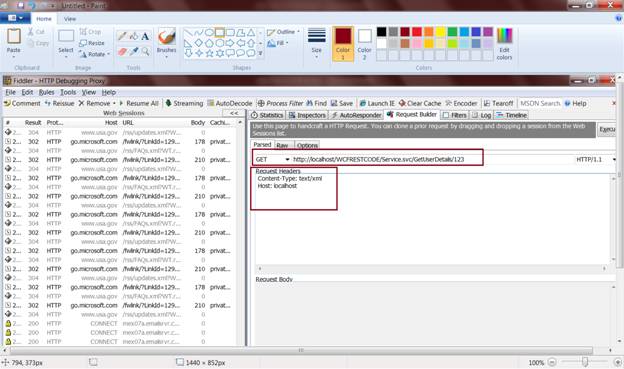Open the Rotate dropdown in Paint
The image size is (624, 369).
(x=94, y=54)
